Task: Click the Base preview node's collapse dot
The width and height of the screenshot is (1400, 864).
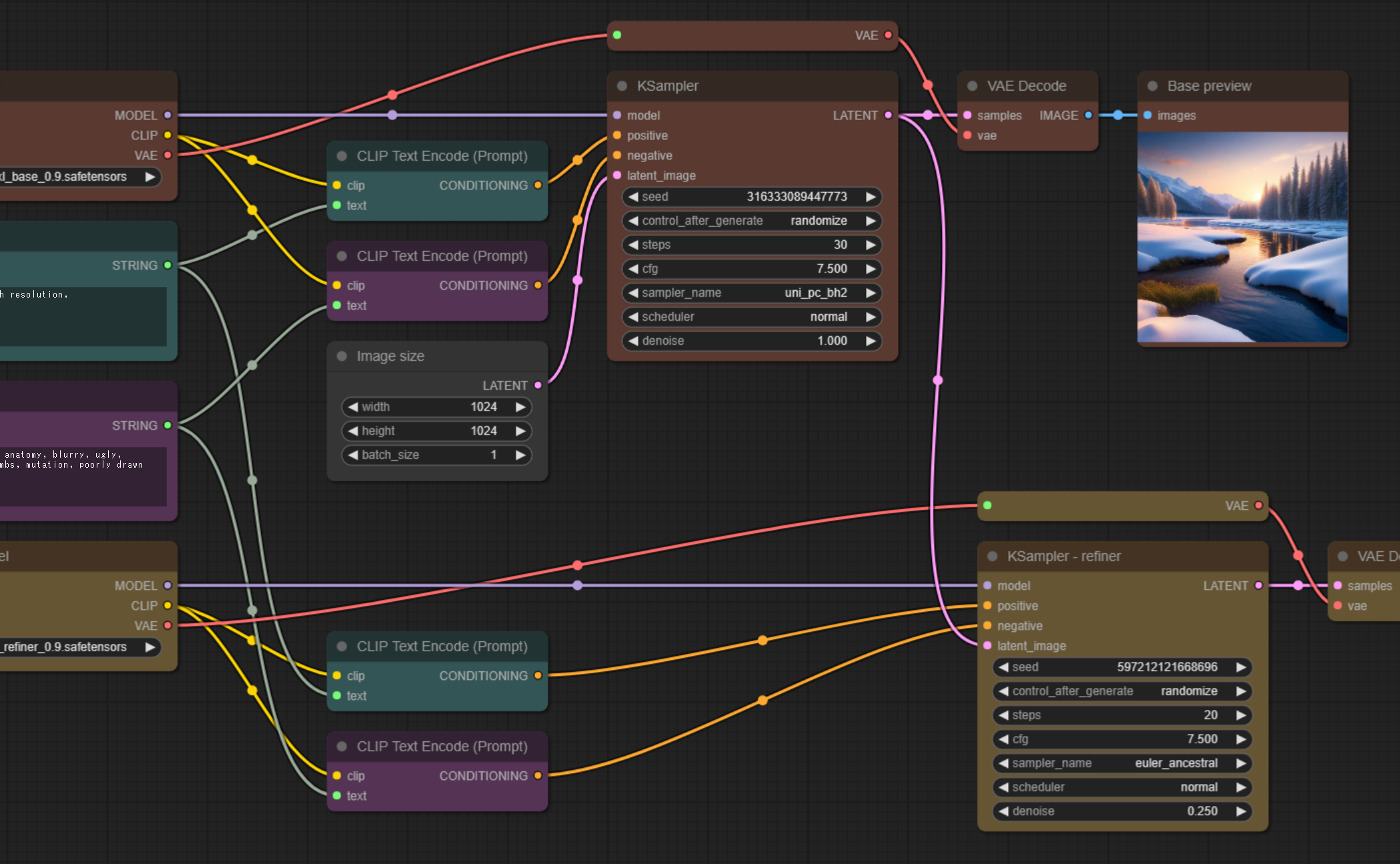Action: [x=1152, y=86]
